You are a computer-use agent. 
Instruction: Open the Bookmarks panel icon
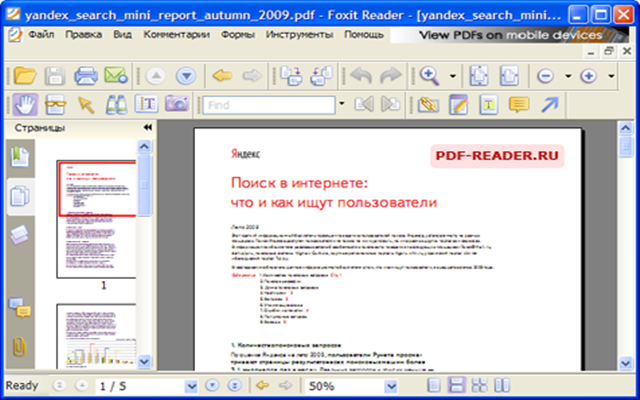coord(20,157)
